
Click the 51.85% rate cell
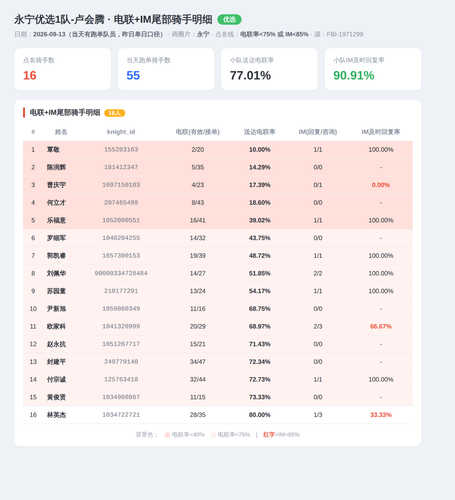260,273
